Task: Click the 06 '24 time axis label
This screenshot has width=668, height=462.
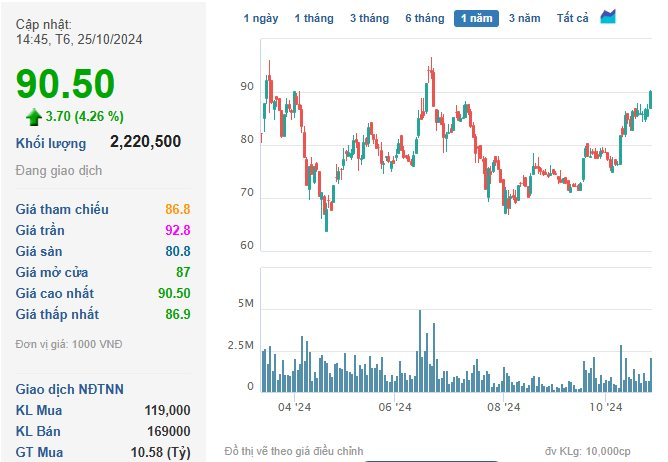Action: [395, 408]
